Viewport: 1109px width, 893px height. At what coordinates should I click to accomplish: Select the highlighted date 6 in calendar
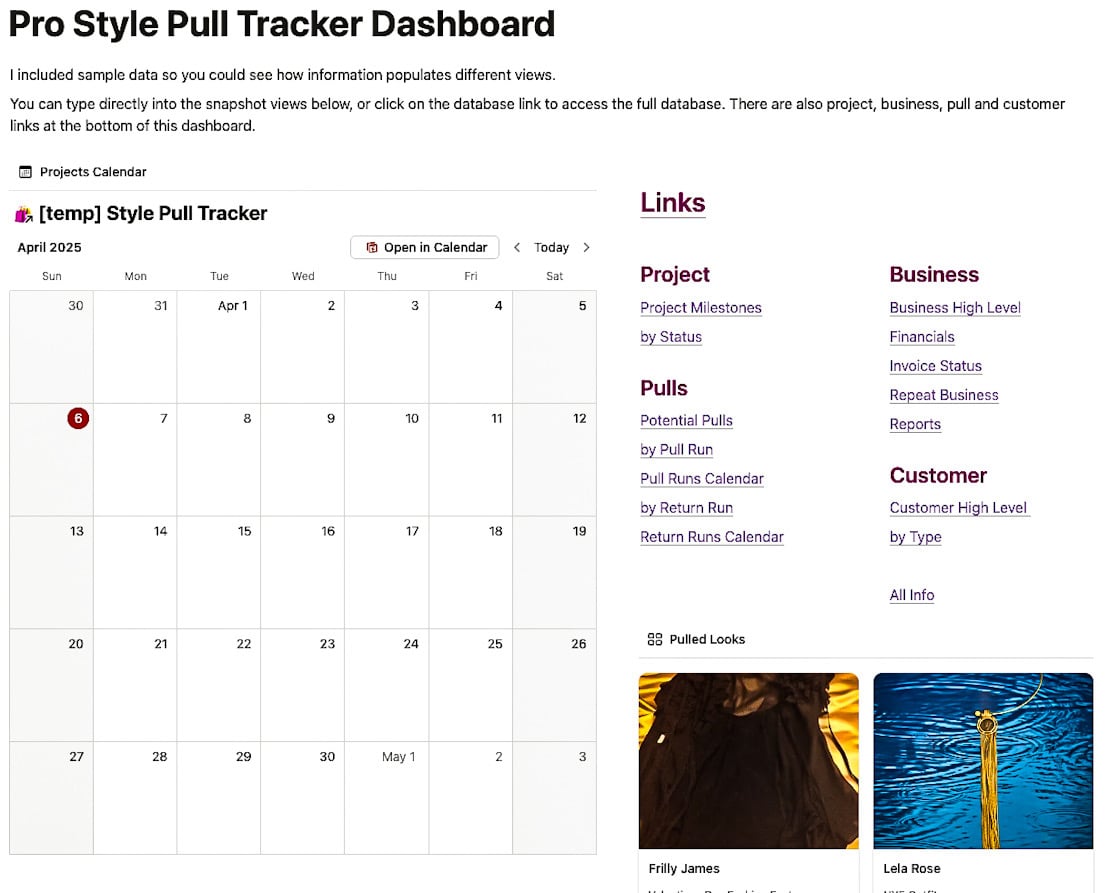[78, 419]
